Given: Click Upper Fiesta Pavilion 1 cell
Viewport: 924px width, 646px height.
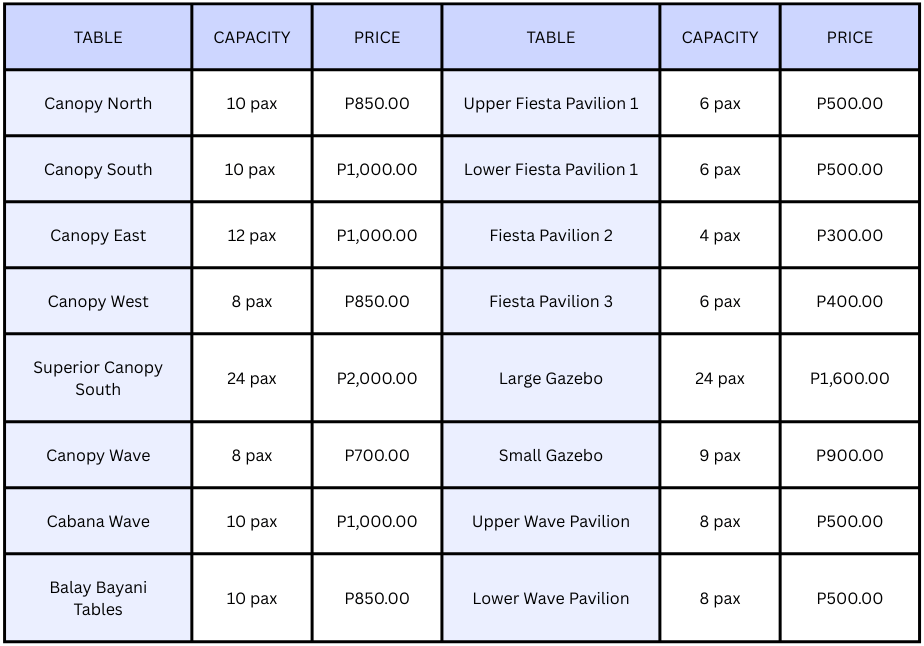Looking at the screenshot, I should click(550, 103).
